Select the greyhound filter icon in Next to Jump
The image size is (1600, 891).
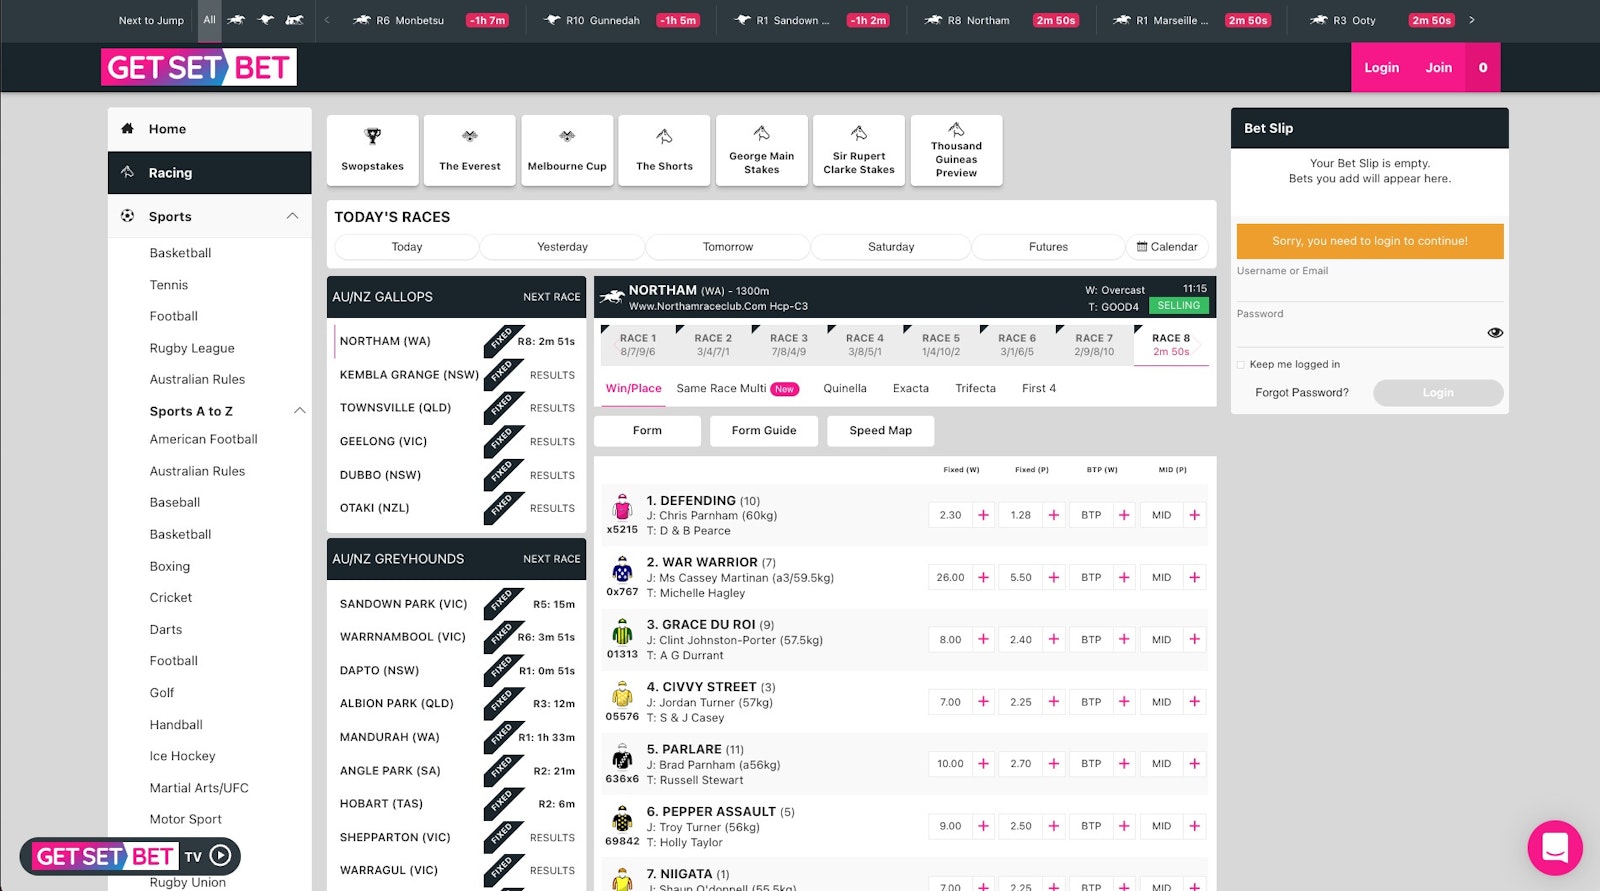(x=265, y=20)
